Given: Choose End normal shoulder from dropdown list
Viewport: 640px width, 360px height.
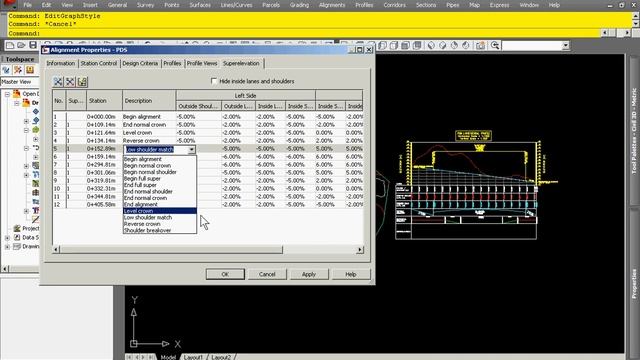Looking at the screenshot, I should point(160,191).
